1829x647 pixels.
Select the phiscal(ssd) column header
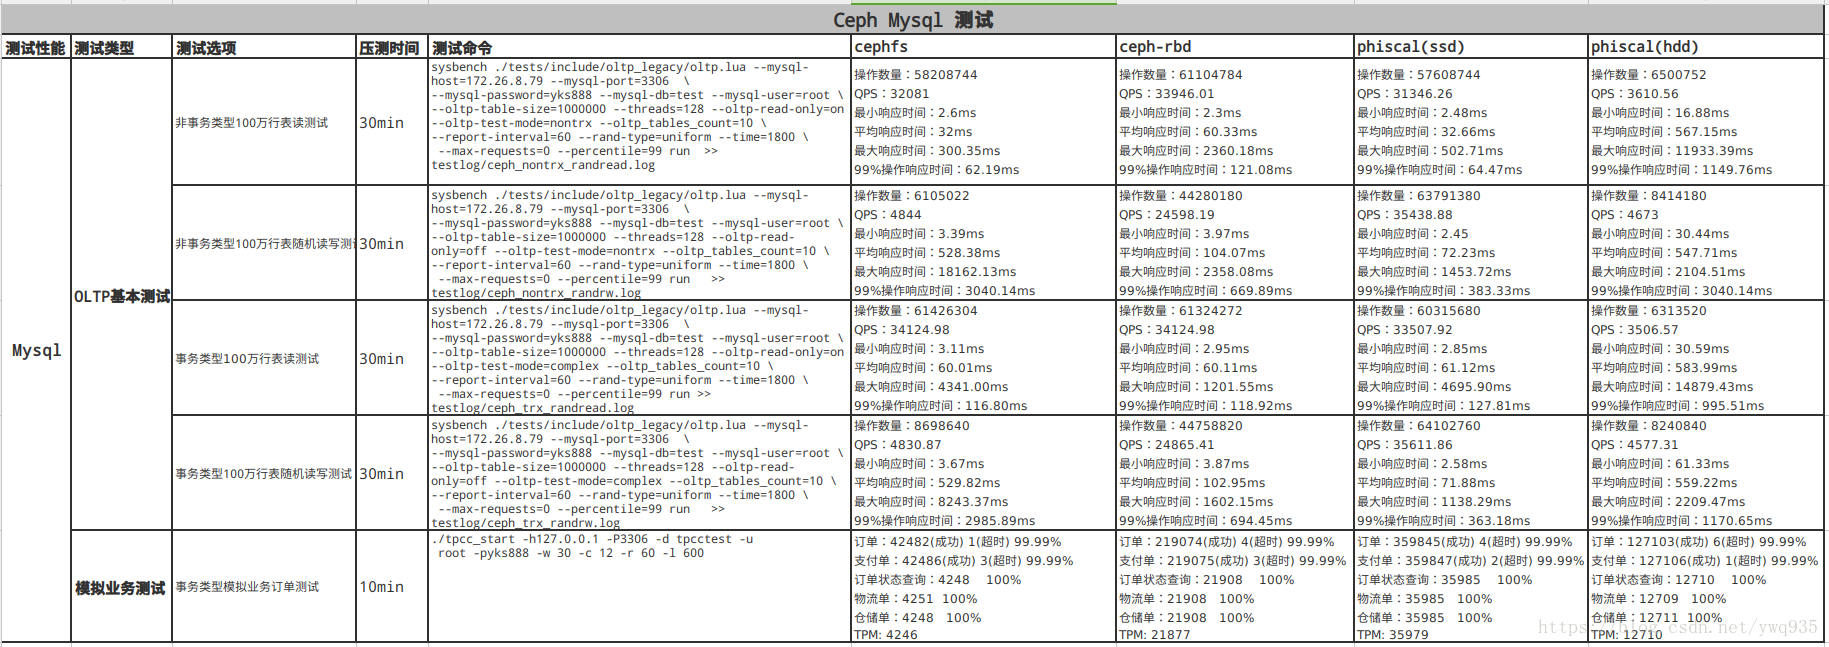pos(1470,47)
